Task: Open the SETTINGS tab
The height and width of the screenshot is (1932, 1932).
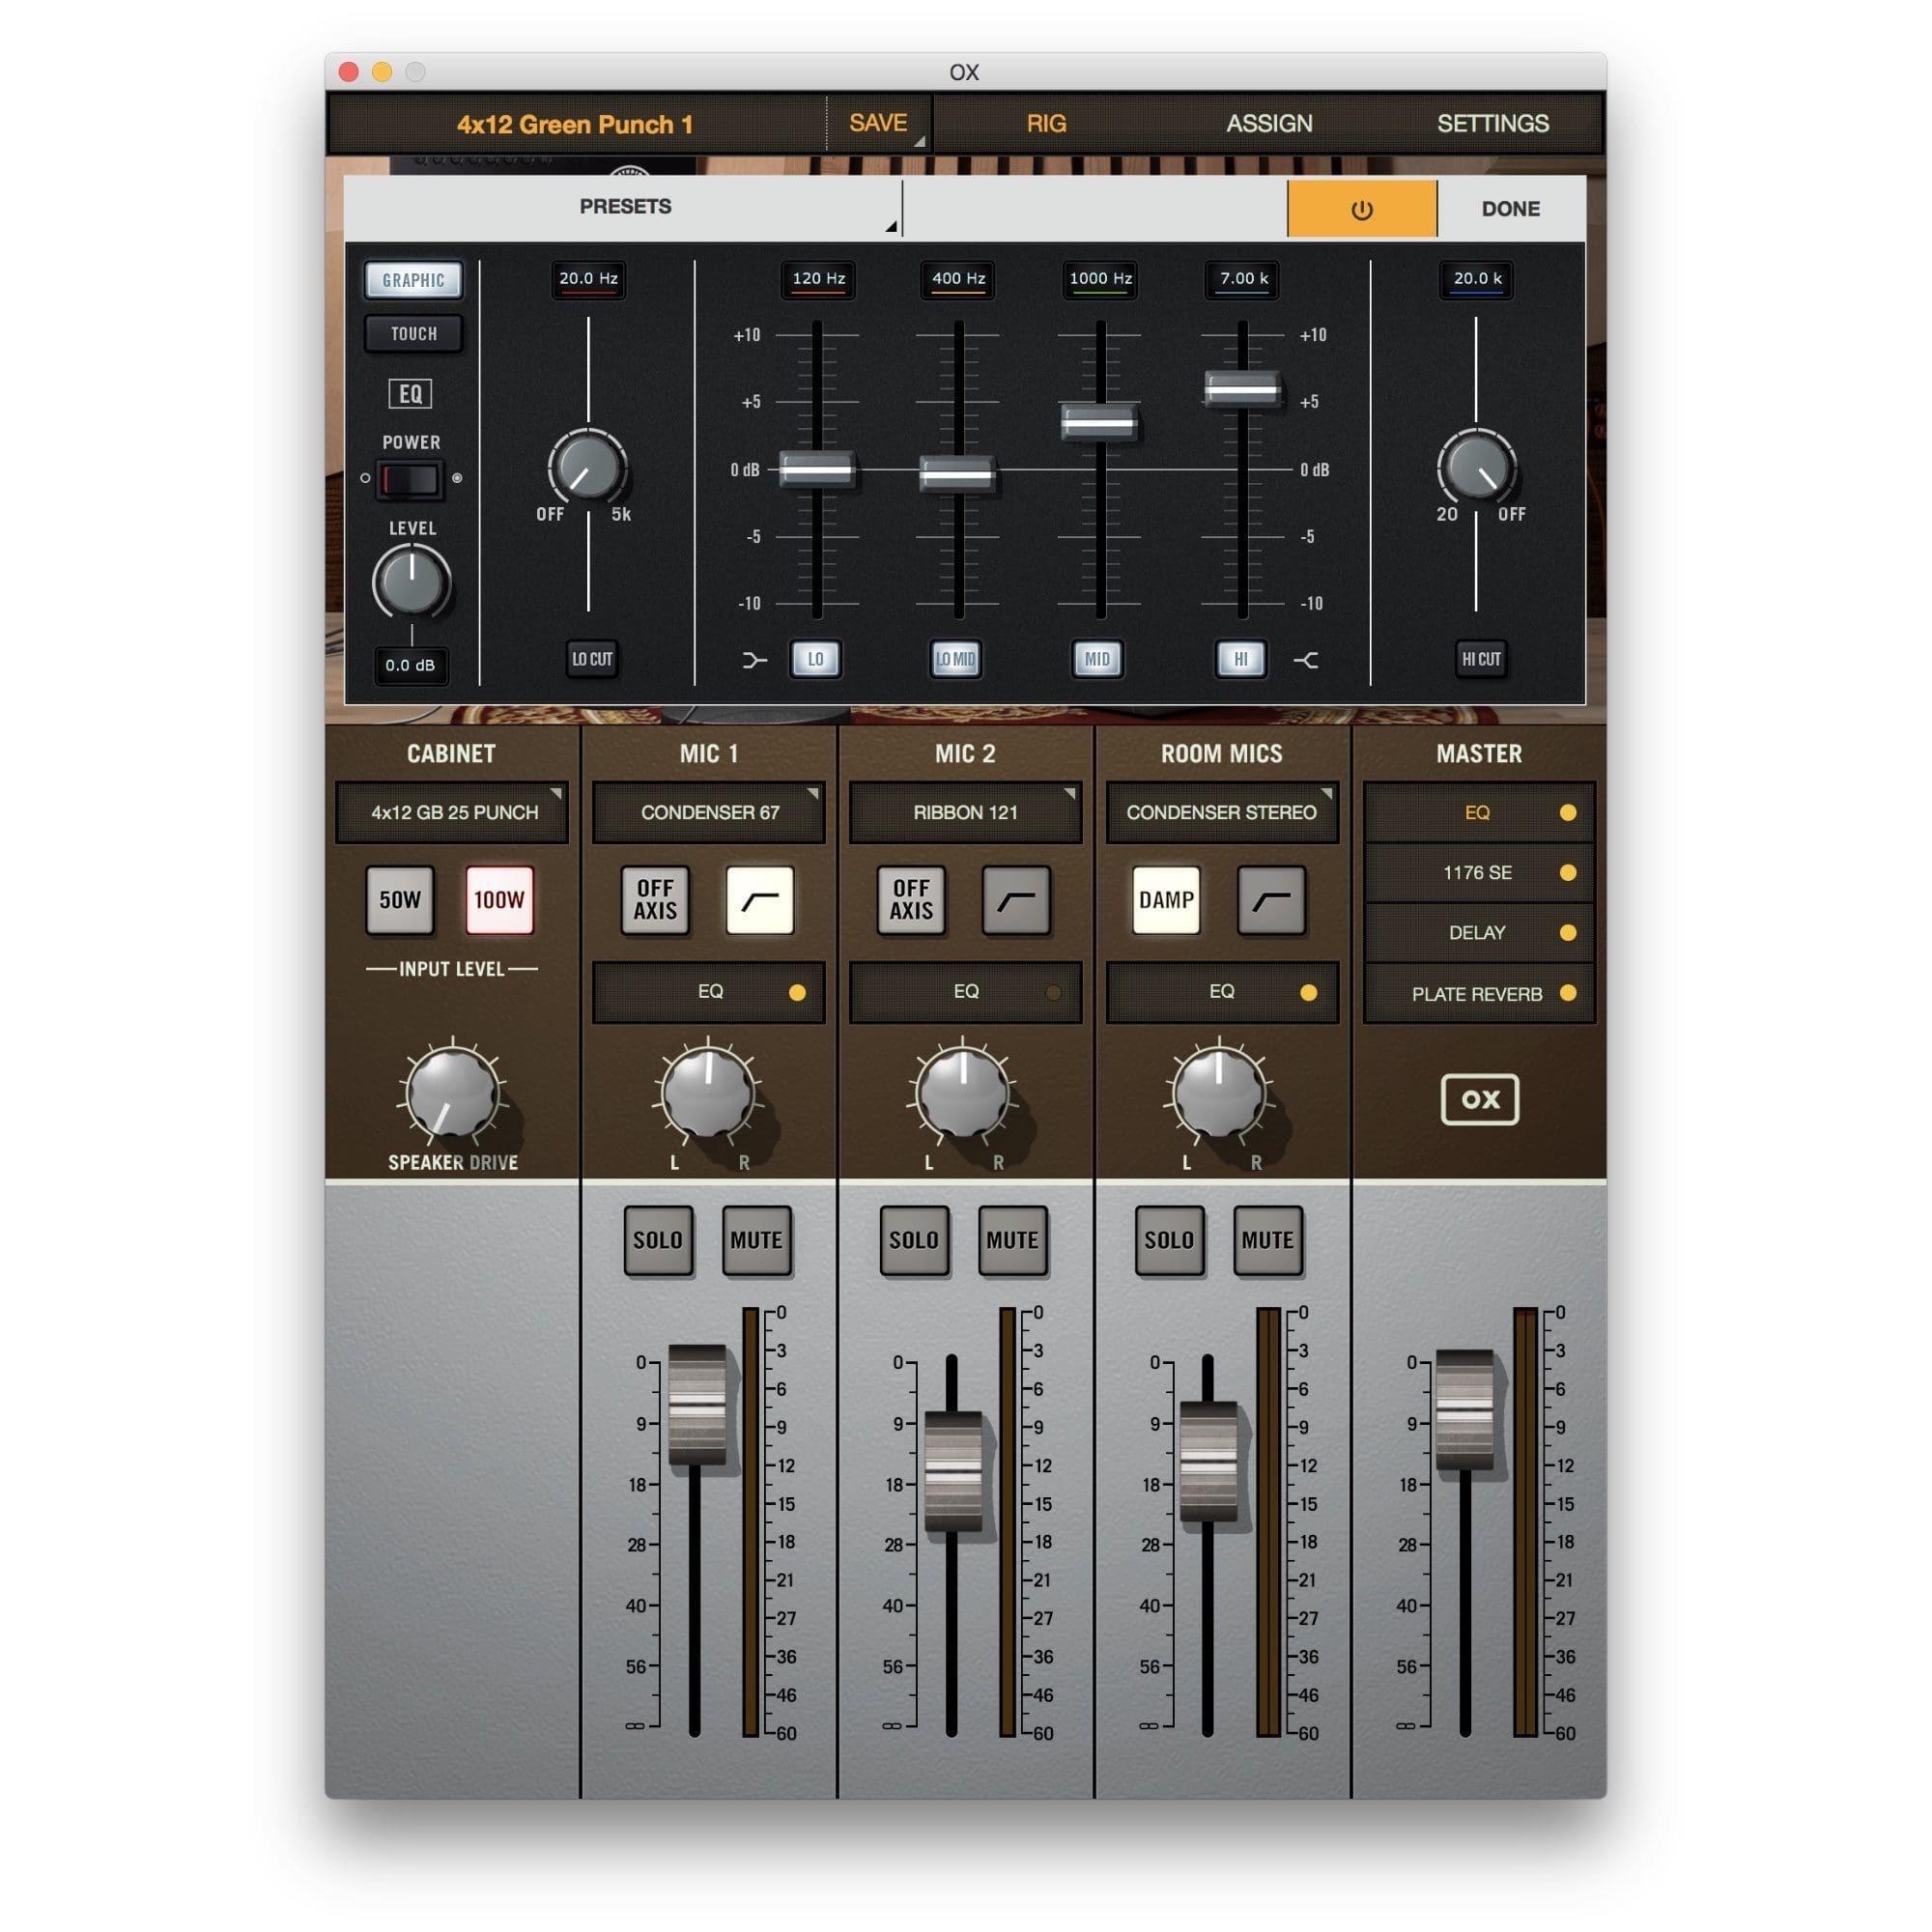Action: pyautogui.click(x=1492, y=123)
